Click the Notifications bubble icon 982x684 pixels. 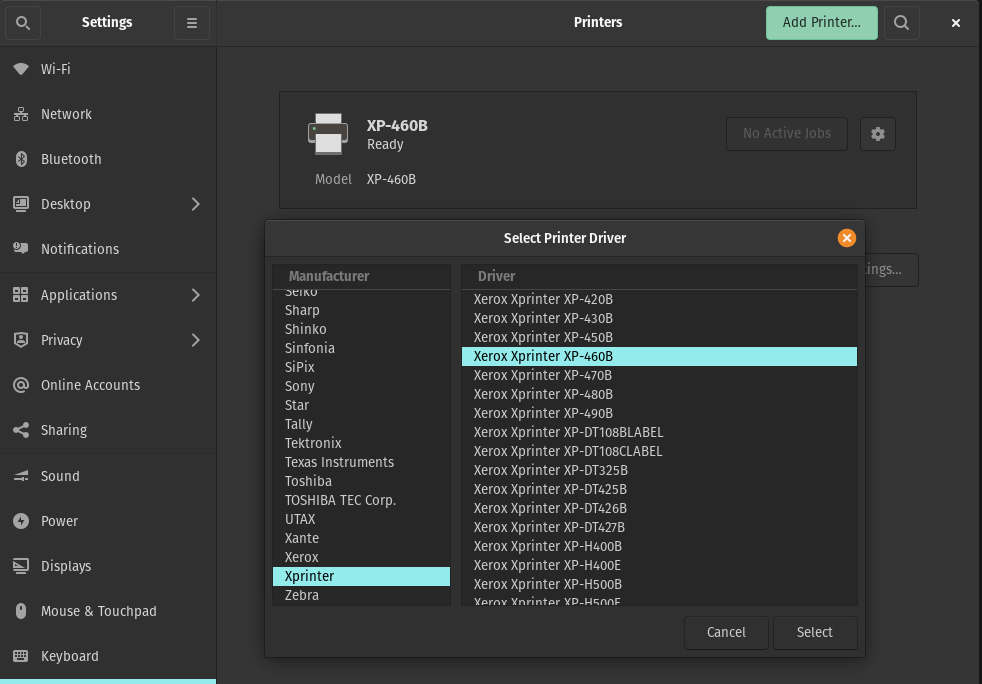coord(21,249)
